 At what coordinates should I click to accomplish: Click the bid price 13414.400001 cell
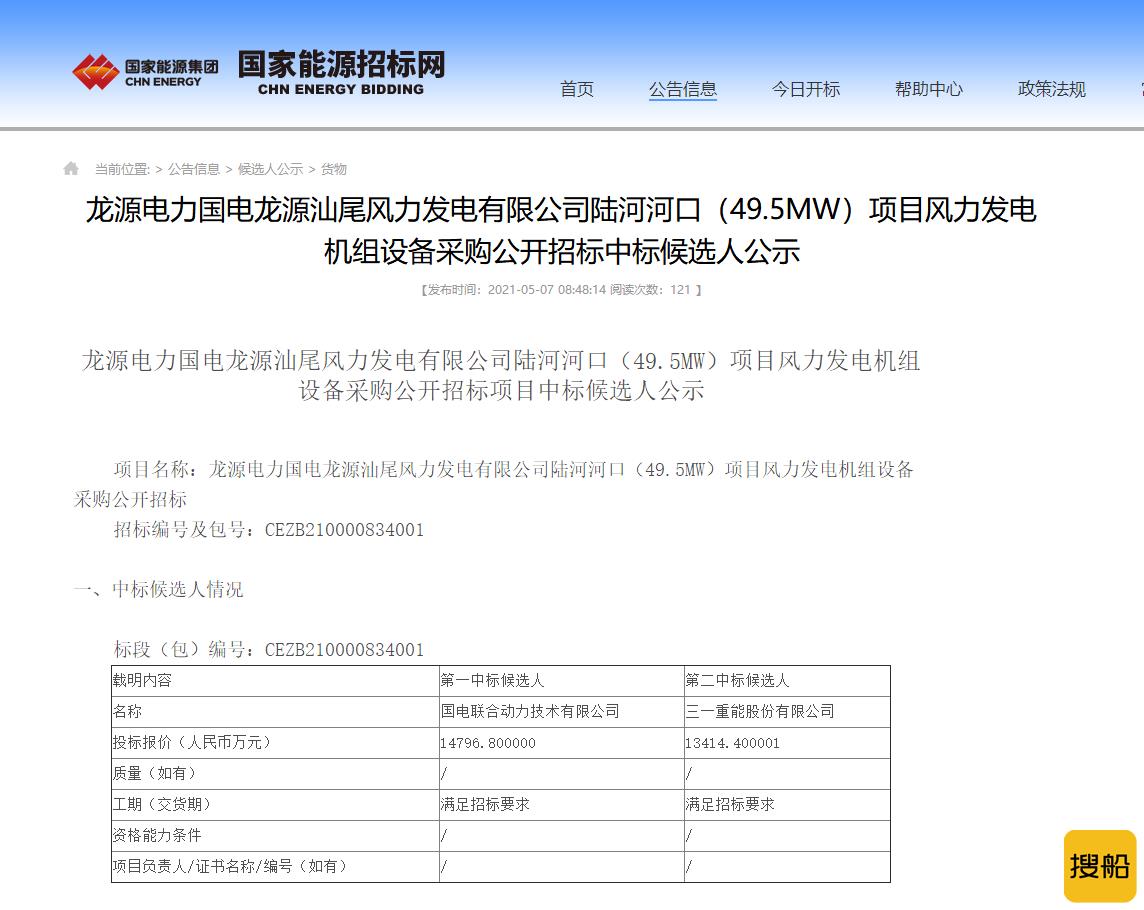pyautogui.click(x=786, y=743)
